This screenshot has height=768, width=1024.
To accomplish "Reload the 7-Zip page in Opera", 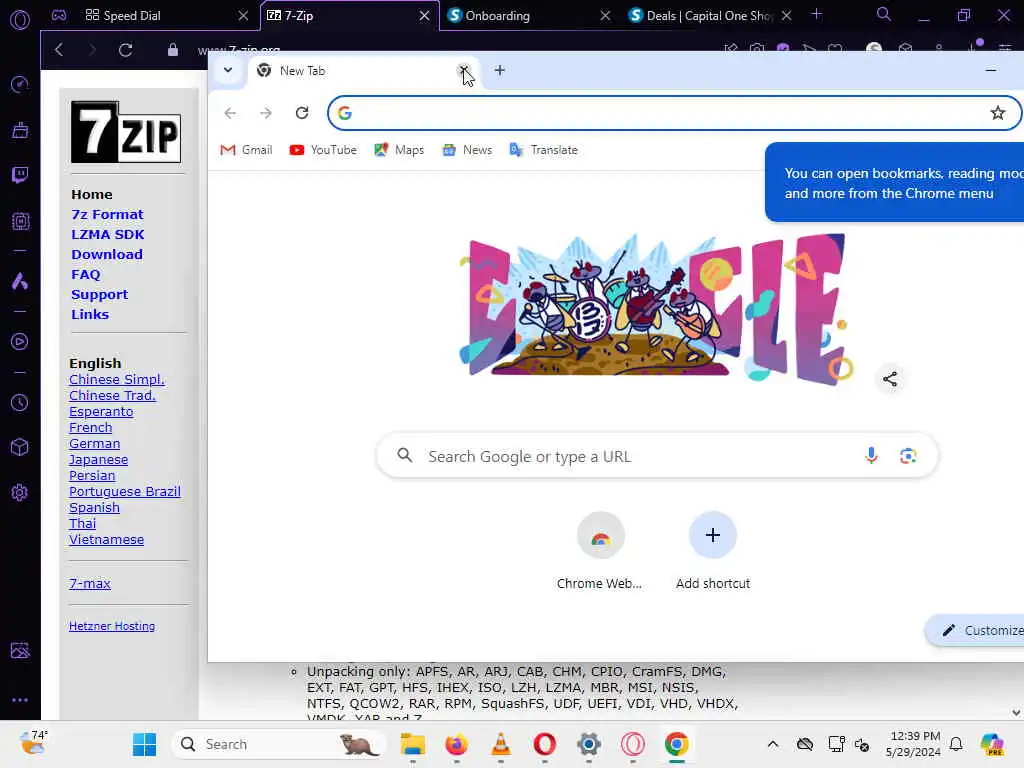I will point(125,50).
